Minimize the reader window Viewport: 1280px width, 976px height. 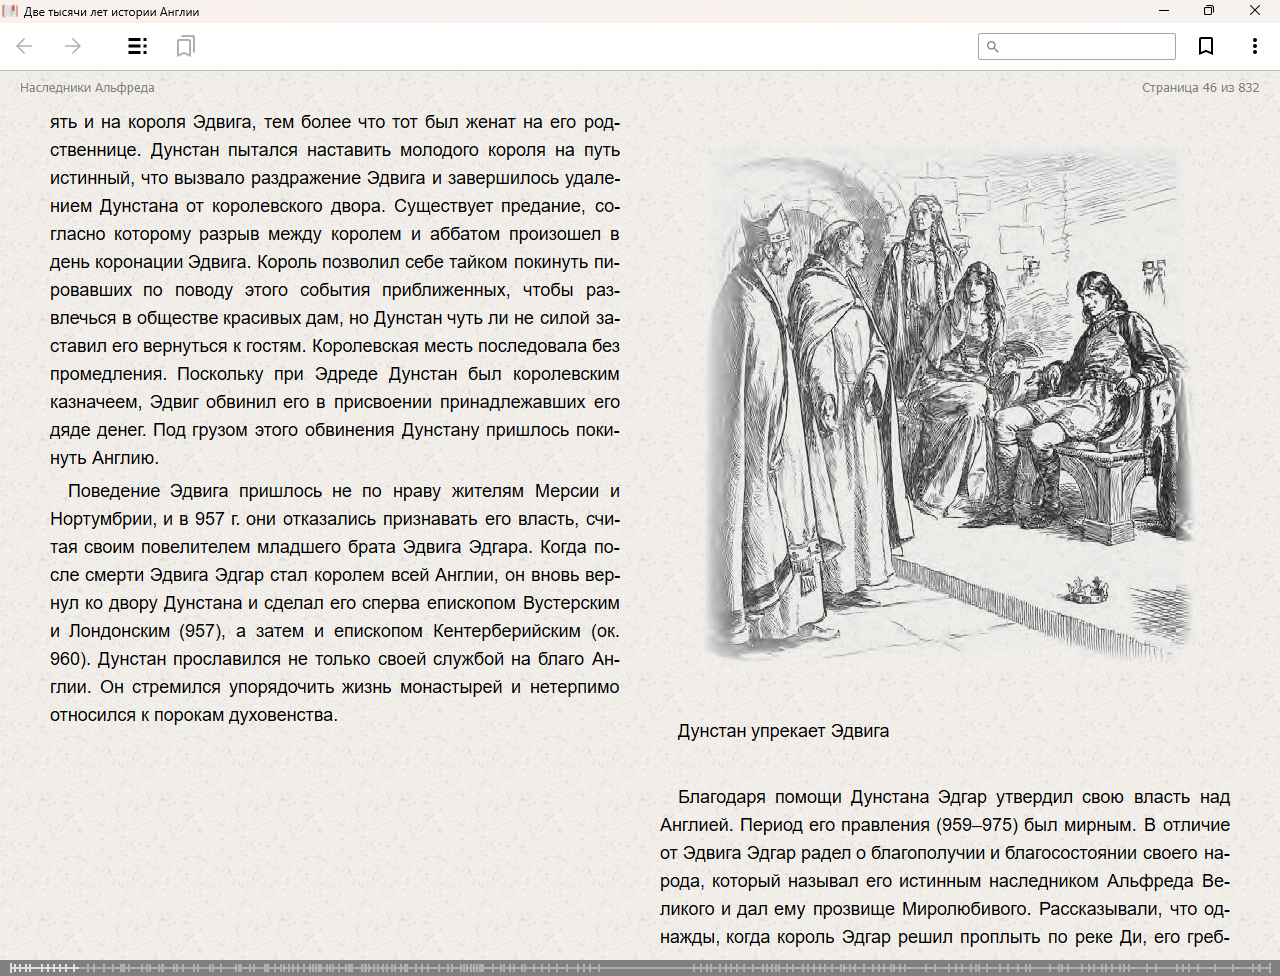1164,11
